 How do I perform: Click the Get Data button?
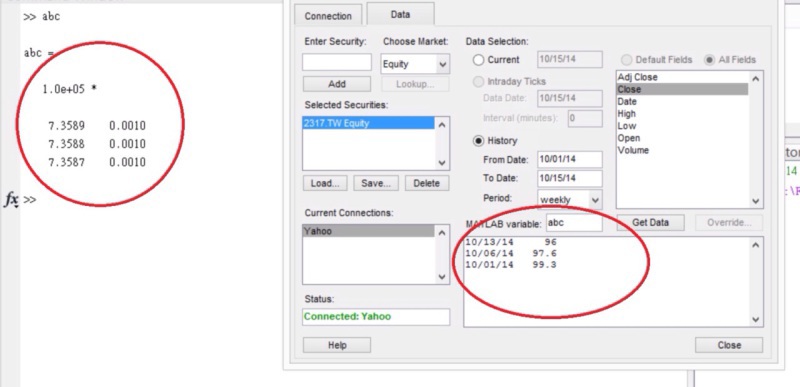point(651,223)
